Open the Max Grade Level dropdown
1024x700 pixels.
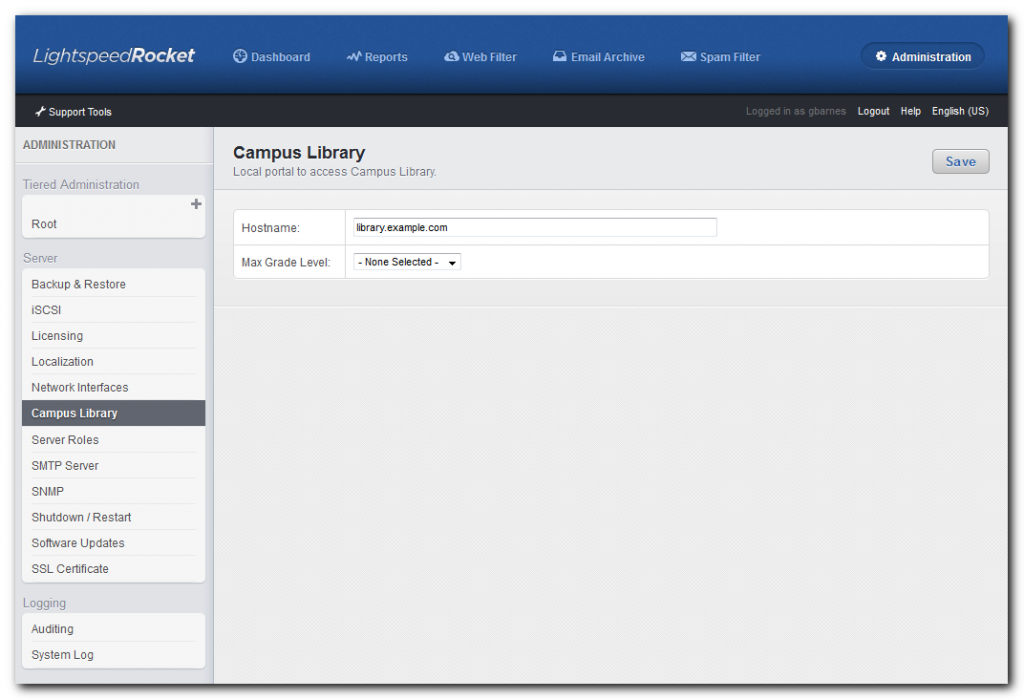click(407, 262)
